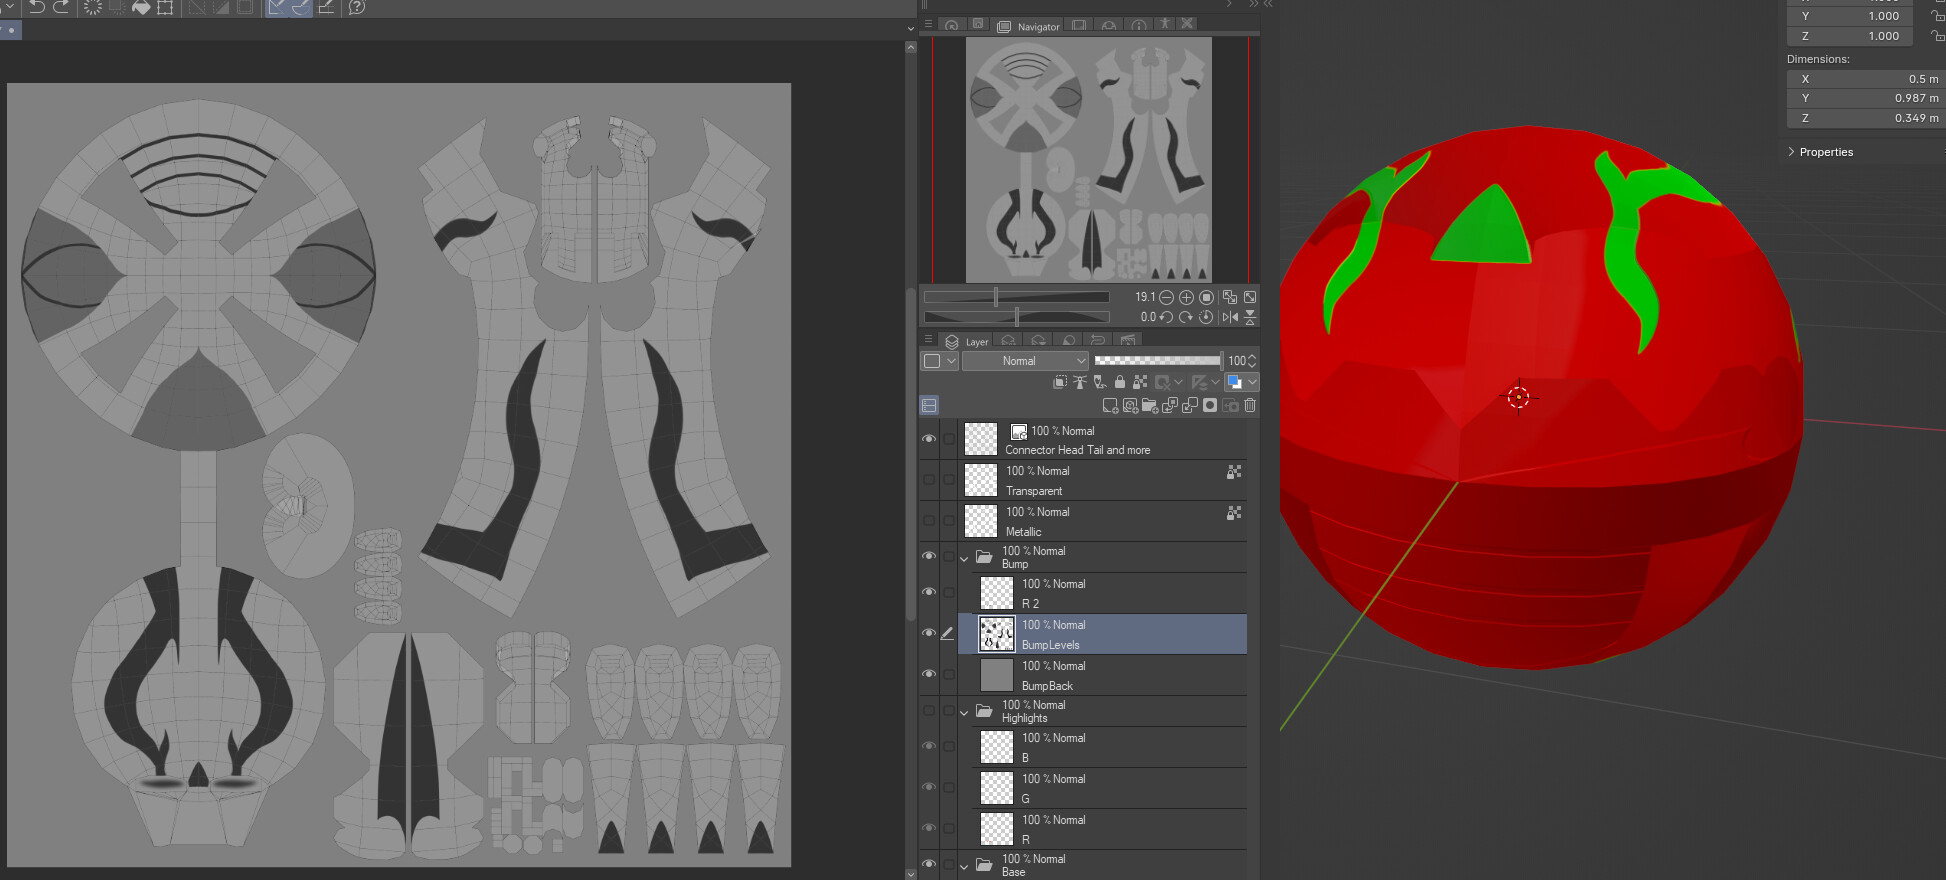Collapse the Base layer folder
The width and height of the screenshot is (1946, 880).
[x=965, y=866]
